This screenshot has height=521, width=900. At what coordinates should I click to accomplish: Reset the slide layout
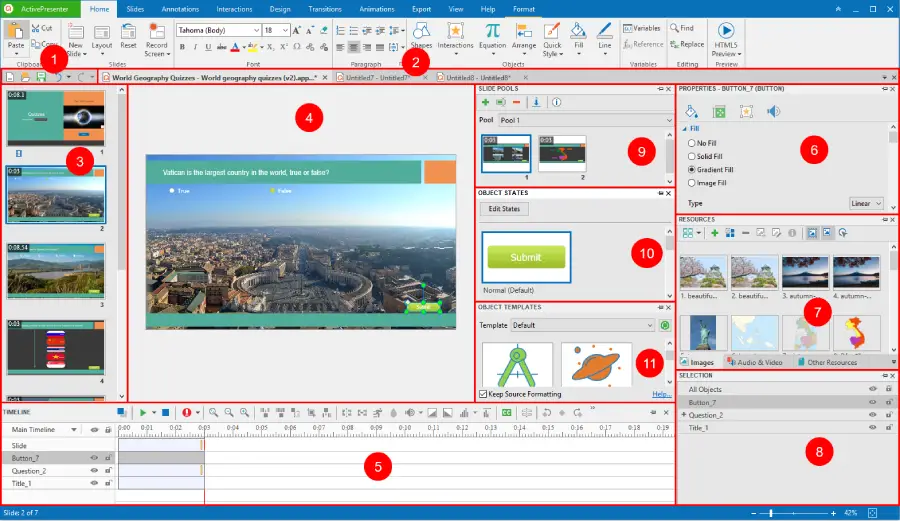[129, 36]
